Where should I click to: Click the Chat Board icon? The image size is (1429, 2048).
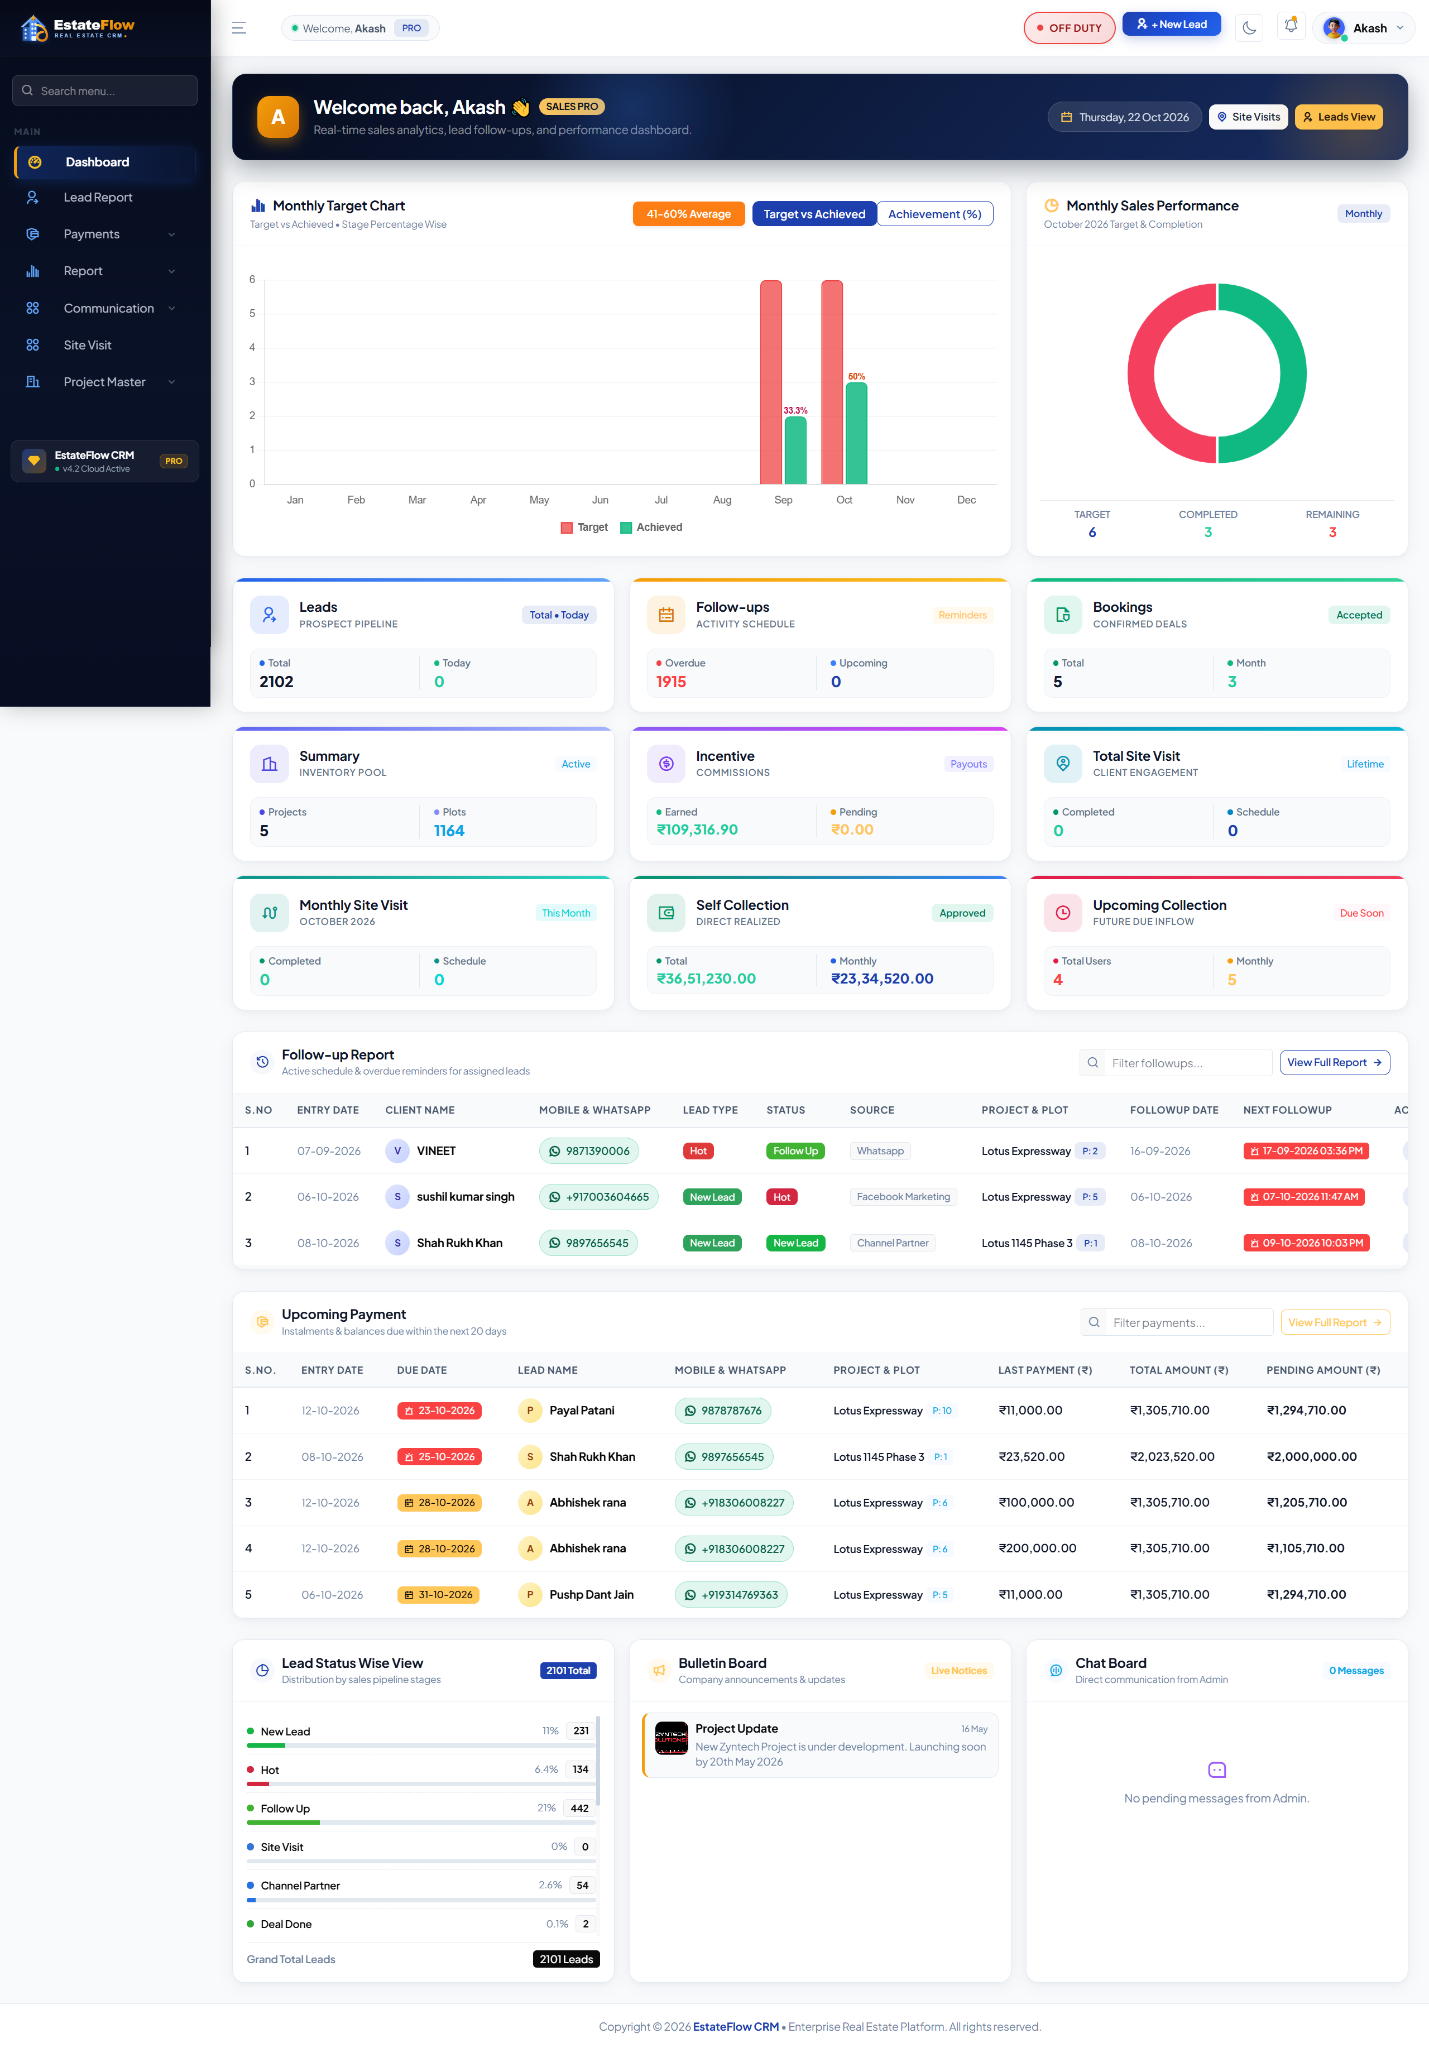(x=1056, y=1671)
